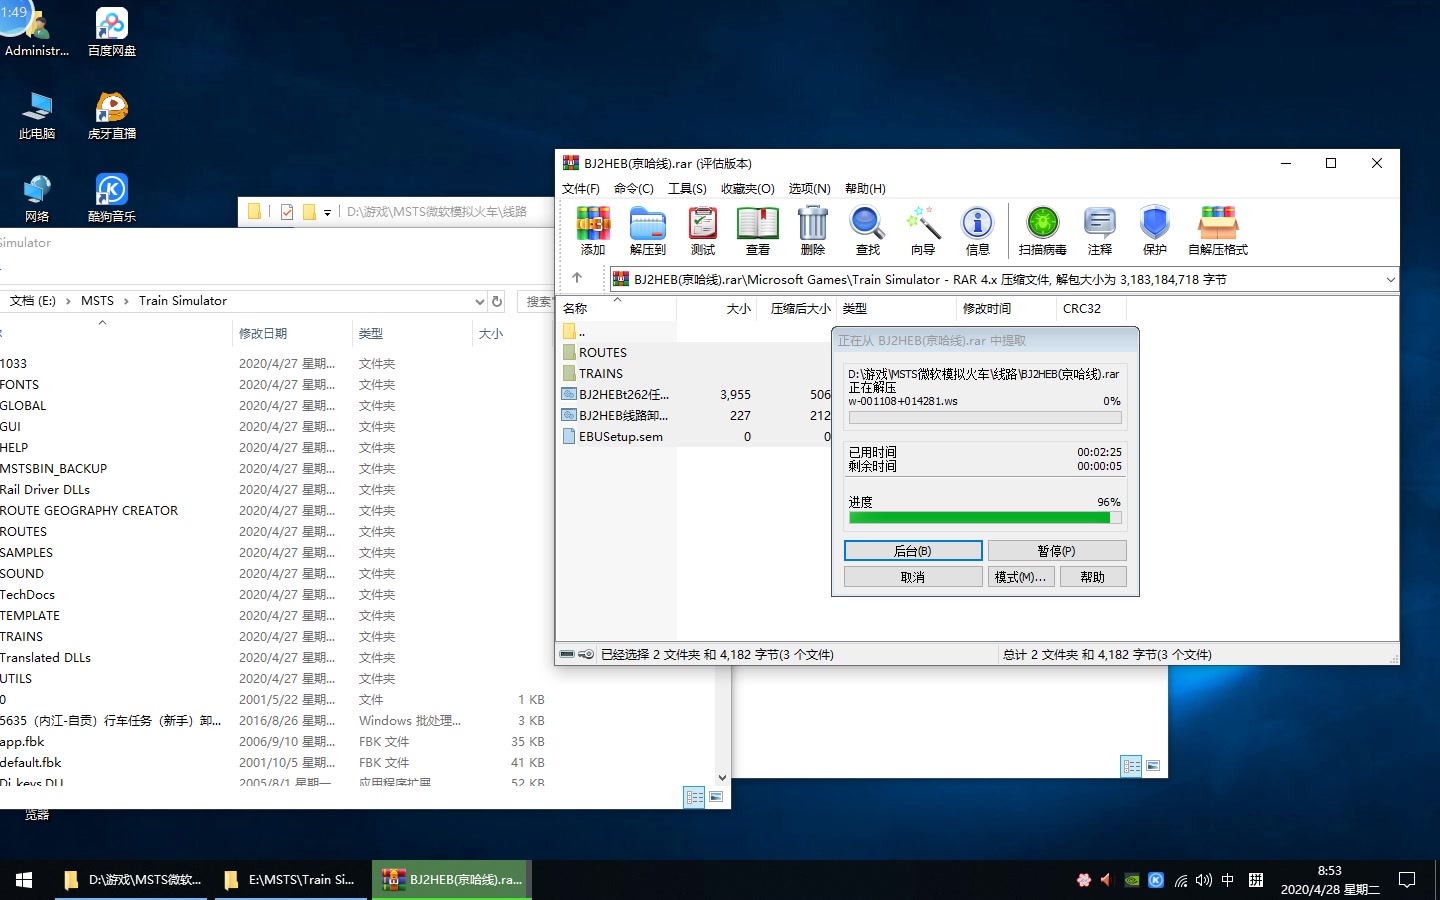Image resolution: width=1440 pixels, height=900 pixels.
Task: Click the quick access toolbar dropdown arrow
Action: pyautogui.click(x=327, y=212)
